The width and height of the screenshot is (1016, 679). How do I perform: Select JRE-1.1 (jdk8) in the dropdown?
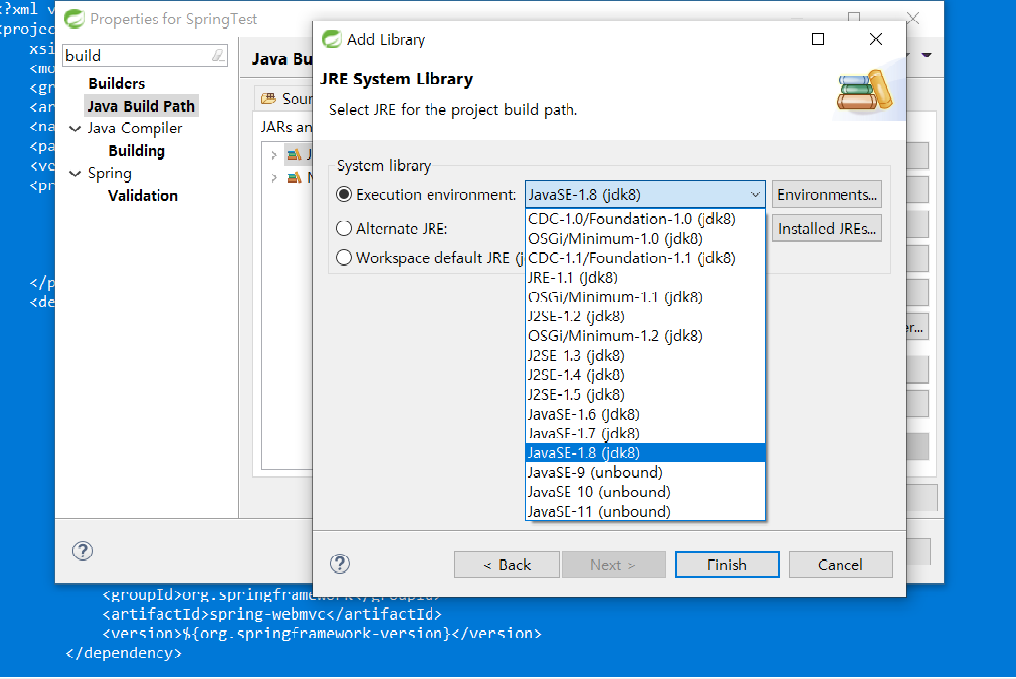click(x=645, y=277)
